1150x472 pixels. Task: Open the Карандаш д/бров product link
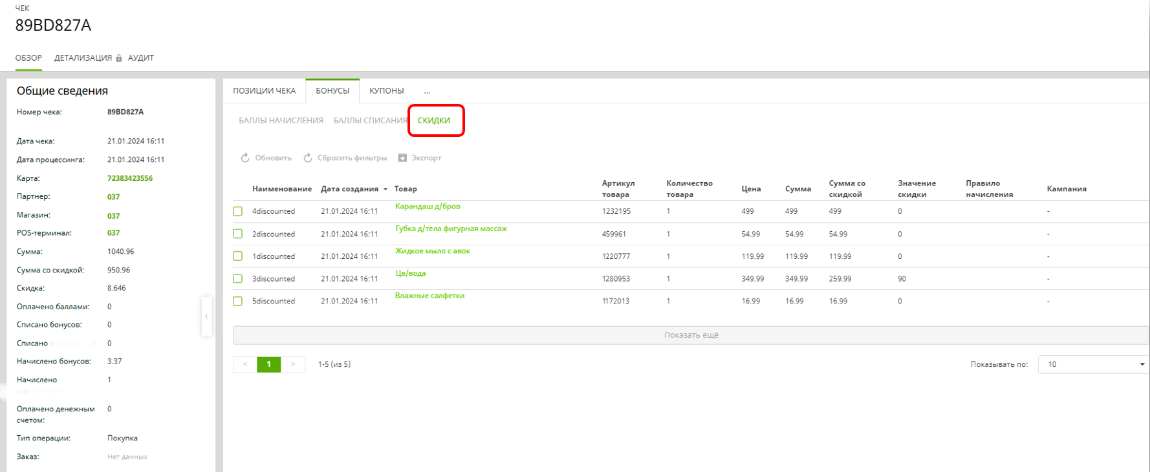pyautogui.click(x=427, y=206)
